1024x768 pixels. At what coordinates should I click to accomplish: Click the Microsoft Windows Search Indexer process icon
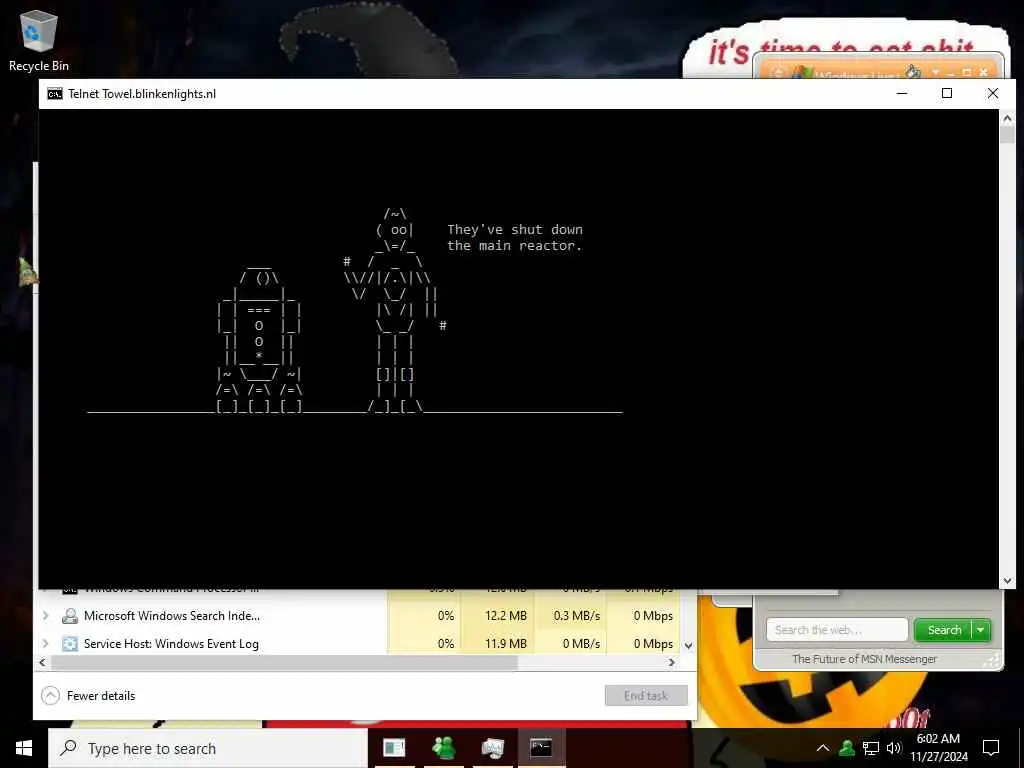coord(70,616)
